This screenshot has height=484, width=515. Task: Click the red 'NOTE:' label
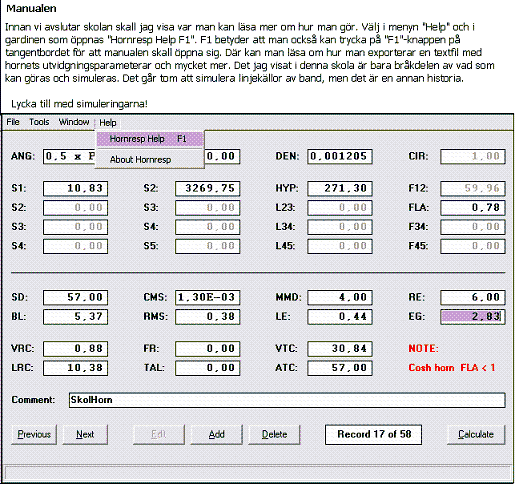tap(423, 349)
